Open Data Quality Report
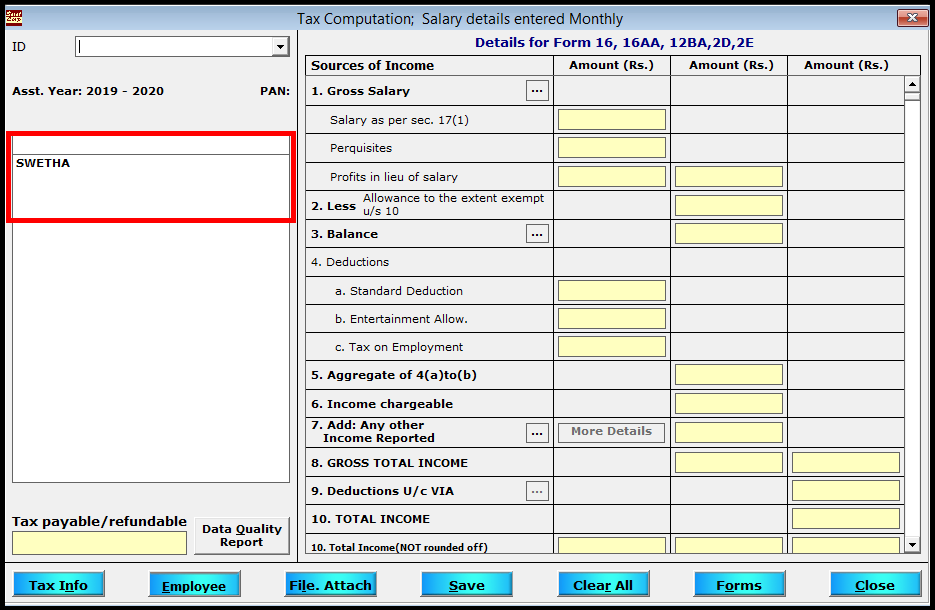The width and height of the screenshot is (935, 610). (x=242, y=535)
